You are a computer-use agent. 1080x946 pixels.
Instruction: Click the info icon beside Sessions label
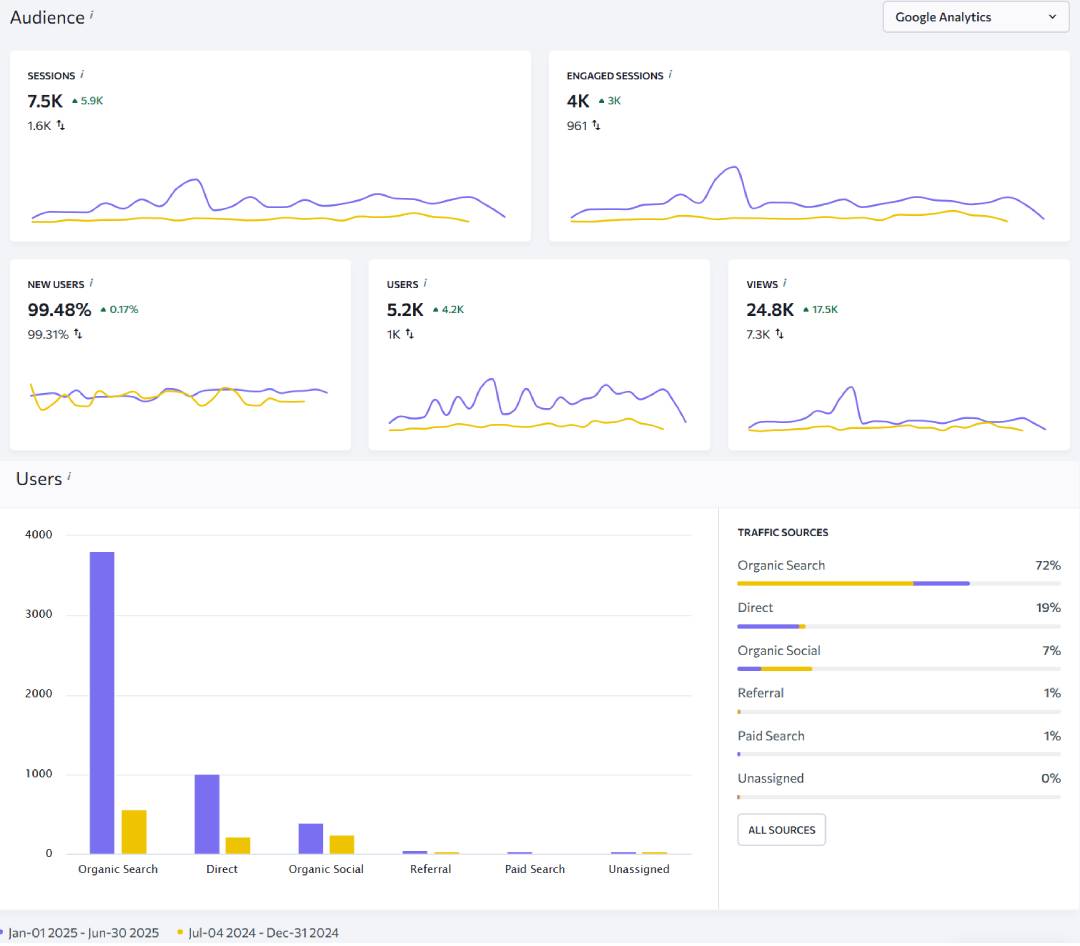[x=82, y=75]
